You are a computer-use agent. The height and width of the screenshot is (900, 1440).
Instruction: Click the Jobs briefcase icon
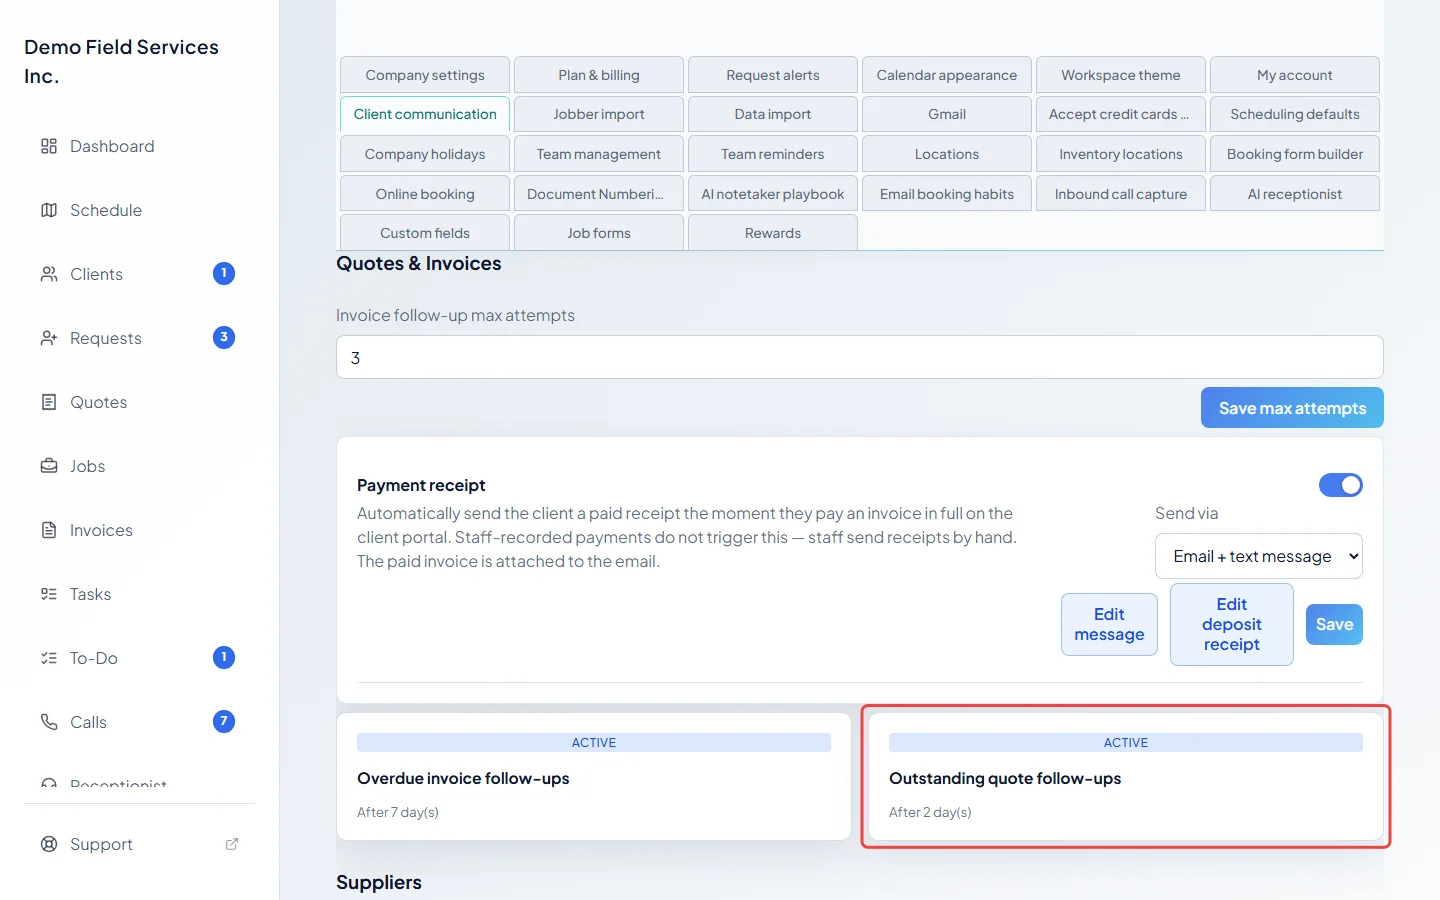tap(49, 466)
